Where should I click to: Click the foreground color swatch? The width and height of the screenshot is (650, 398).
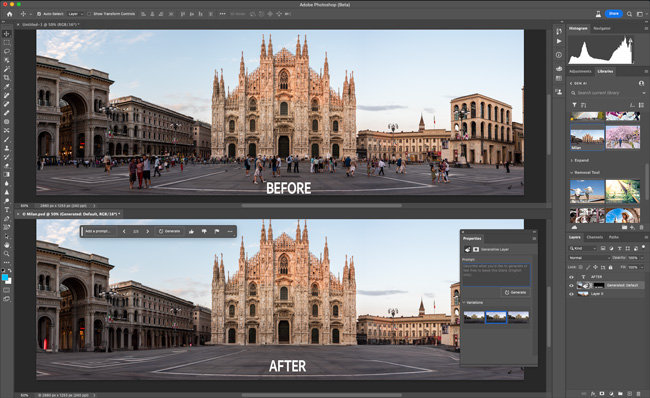(x=5, y=277)
